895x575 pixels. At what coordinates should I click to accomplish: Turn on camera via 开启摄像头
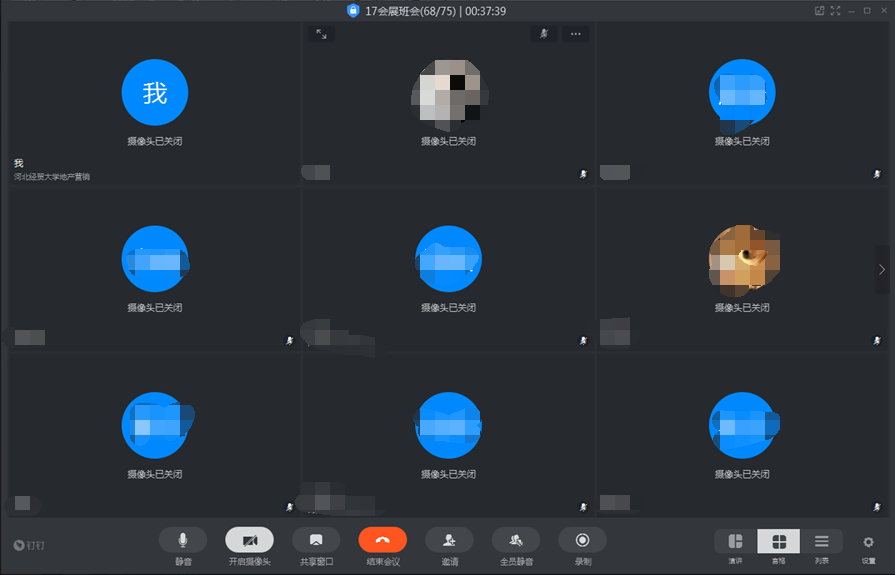click(x=249, y=540)
